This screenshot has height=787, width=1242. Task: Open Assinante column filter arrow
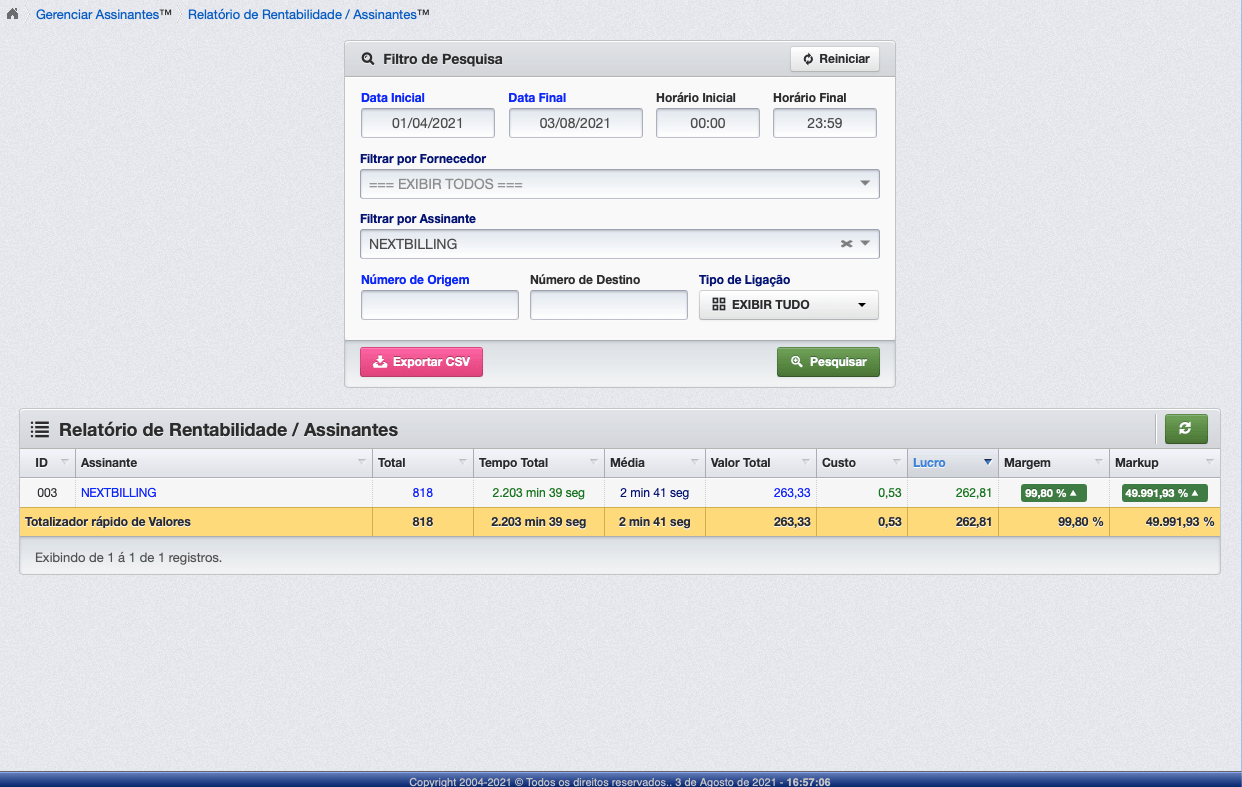(x=362, y=462)
